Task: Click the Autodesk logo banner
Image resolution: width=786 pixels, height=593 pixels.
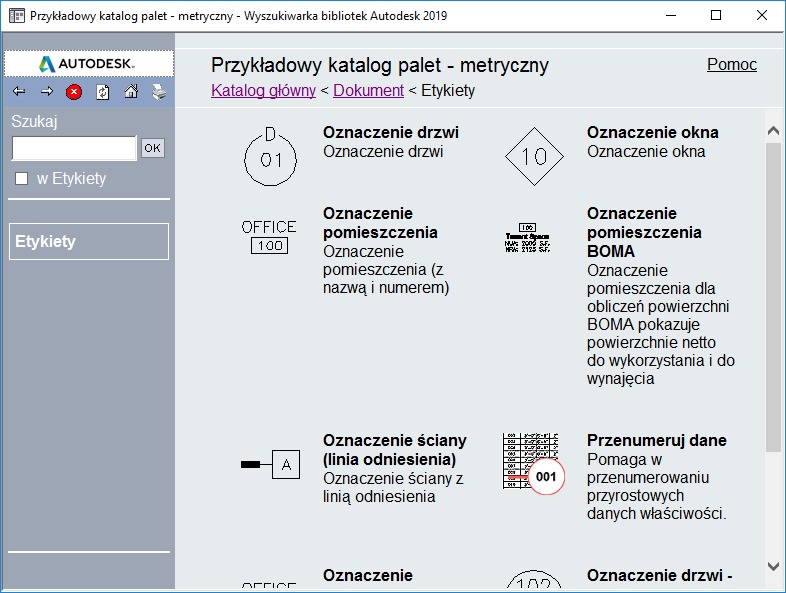Action: (89, 64)
